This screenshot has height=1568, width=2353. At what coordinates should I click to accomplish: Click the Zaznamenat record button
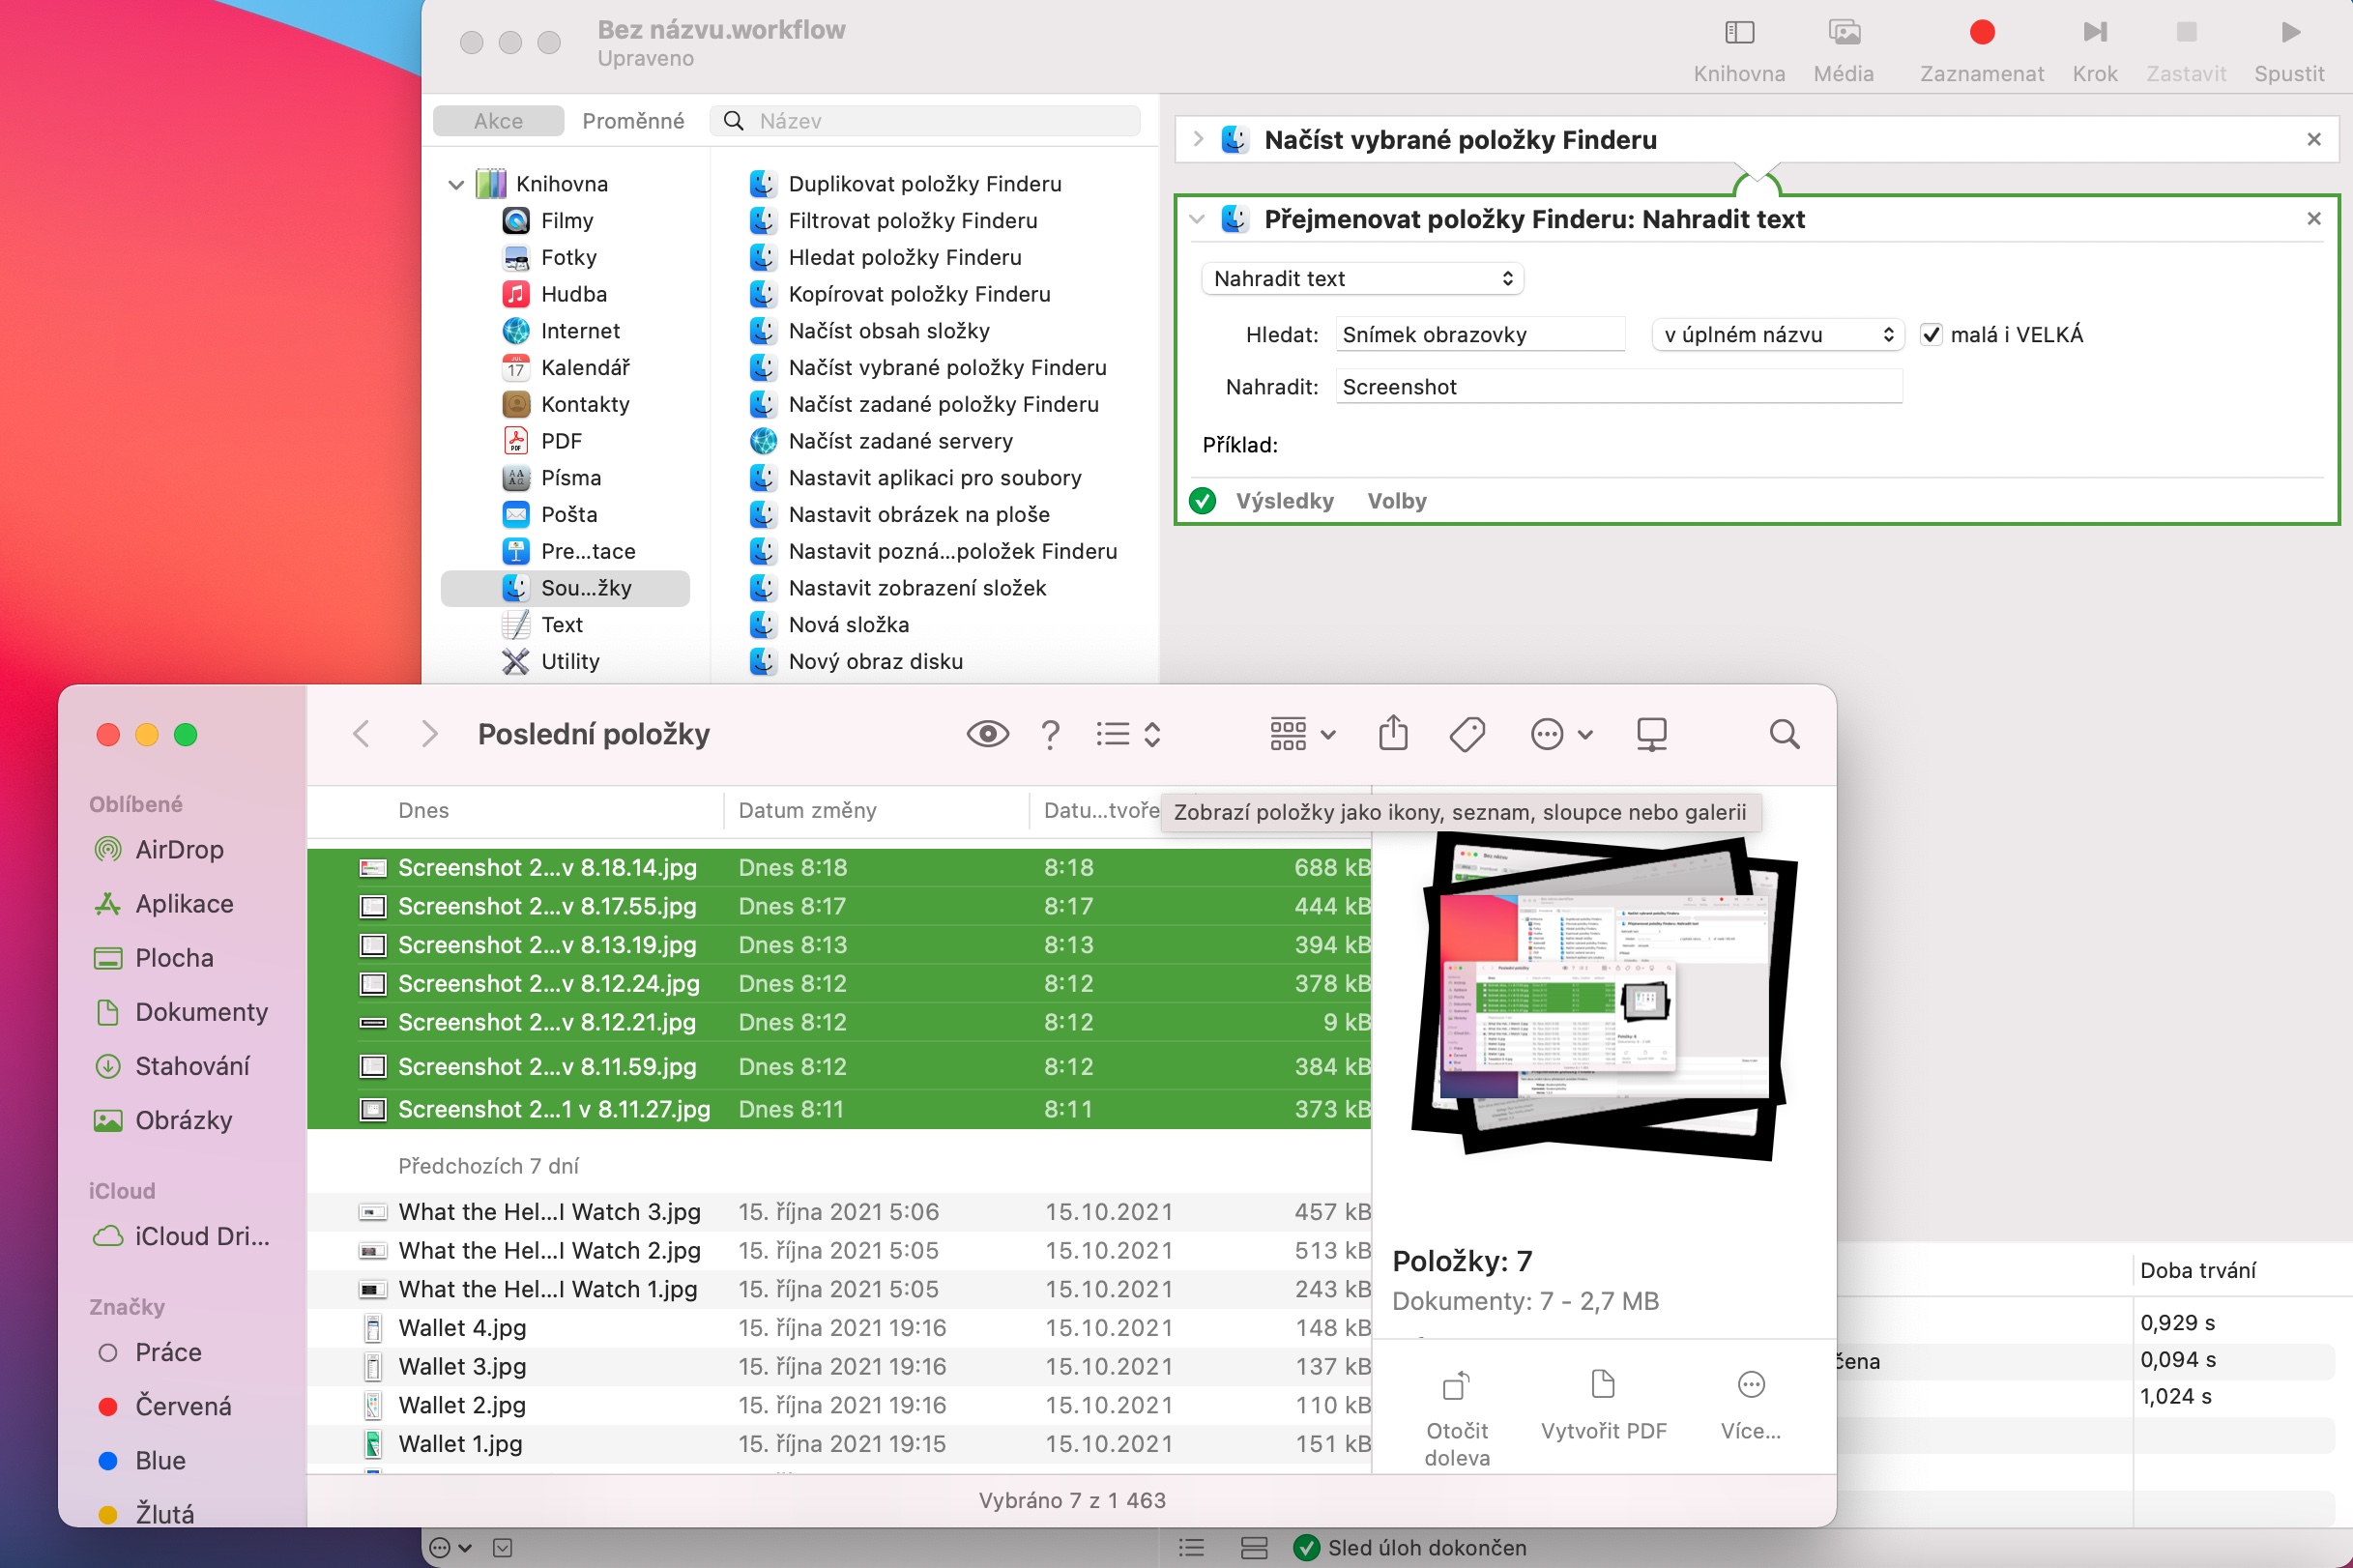click(1981, 33)
